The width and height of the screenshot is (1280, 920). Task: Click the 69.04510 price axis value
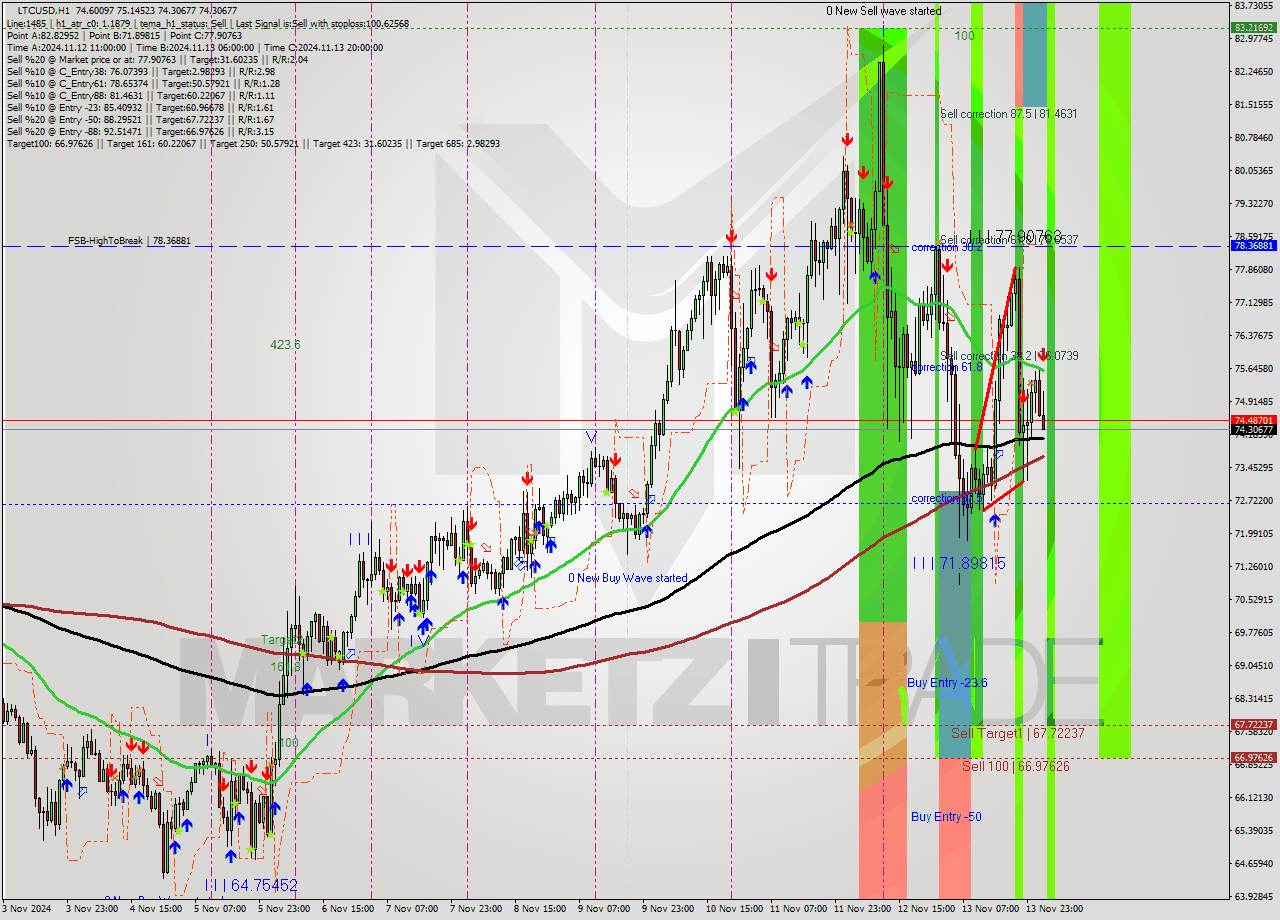(1253, 665)
